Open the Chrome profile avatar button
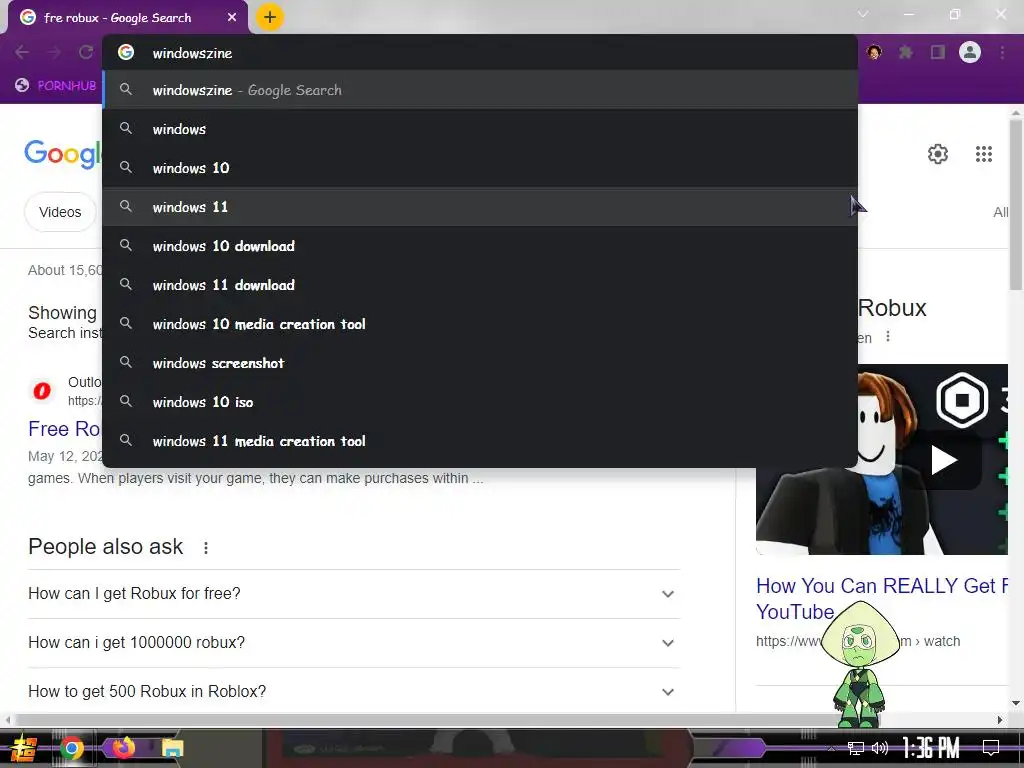The width and height of the screenshot is (1024, 768). (x=970, y=52)
